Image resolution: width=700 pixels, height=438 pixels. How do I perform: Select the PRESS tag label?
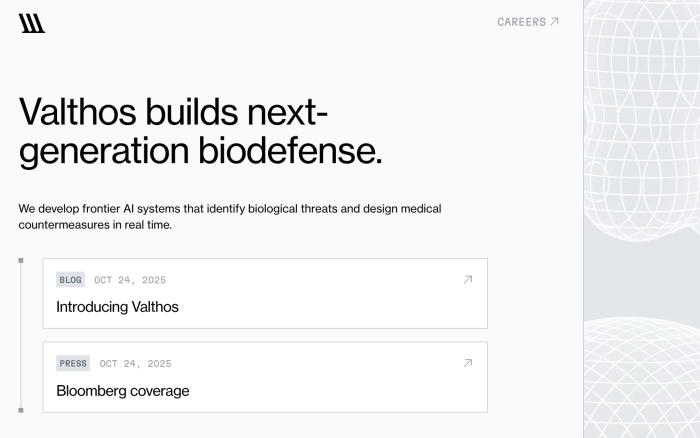click(73, 364)
